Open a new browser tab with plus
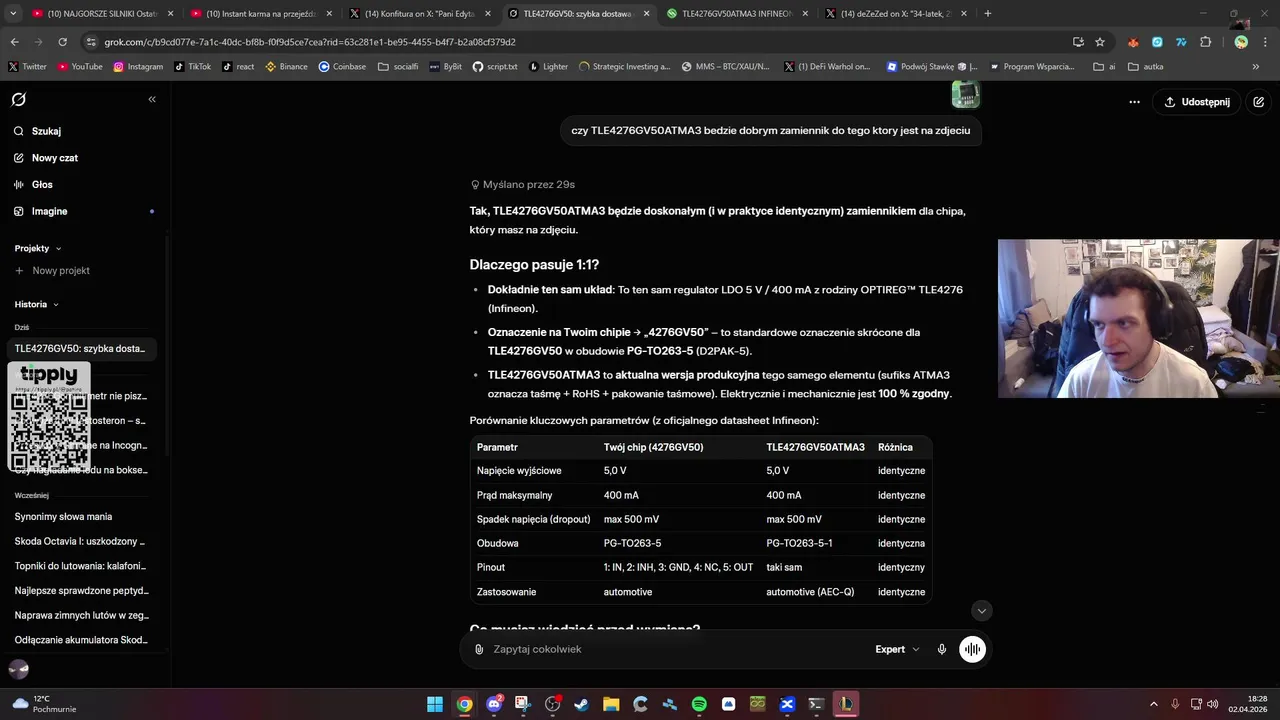Screen dimensions: 1280x720 pyautogui.click(x=988, y=14)
